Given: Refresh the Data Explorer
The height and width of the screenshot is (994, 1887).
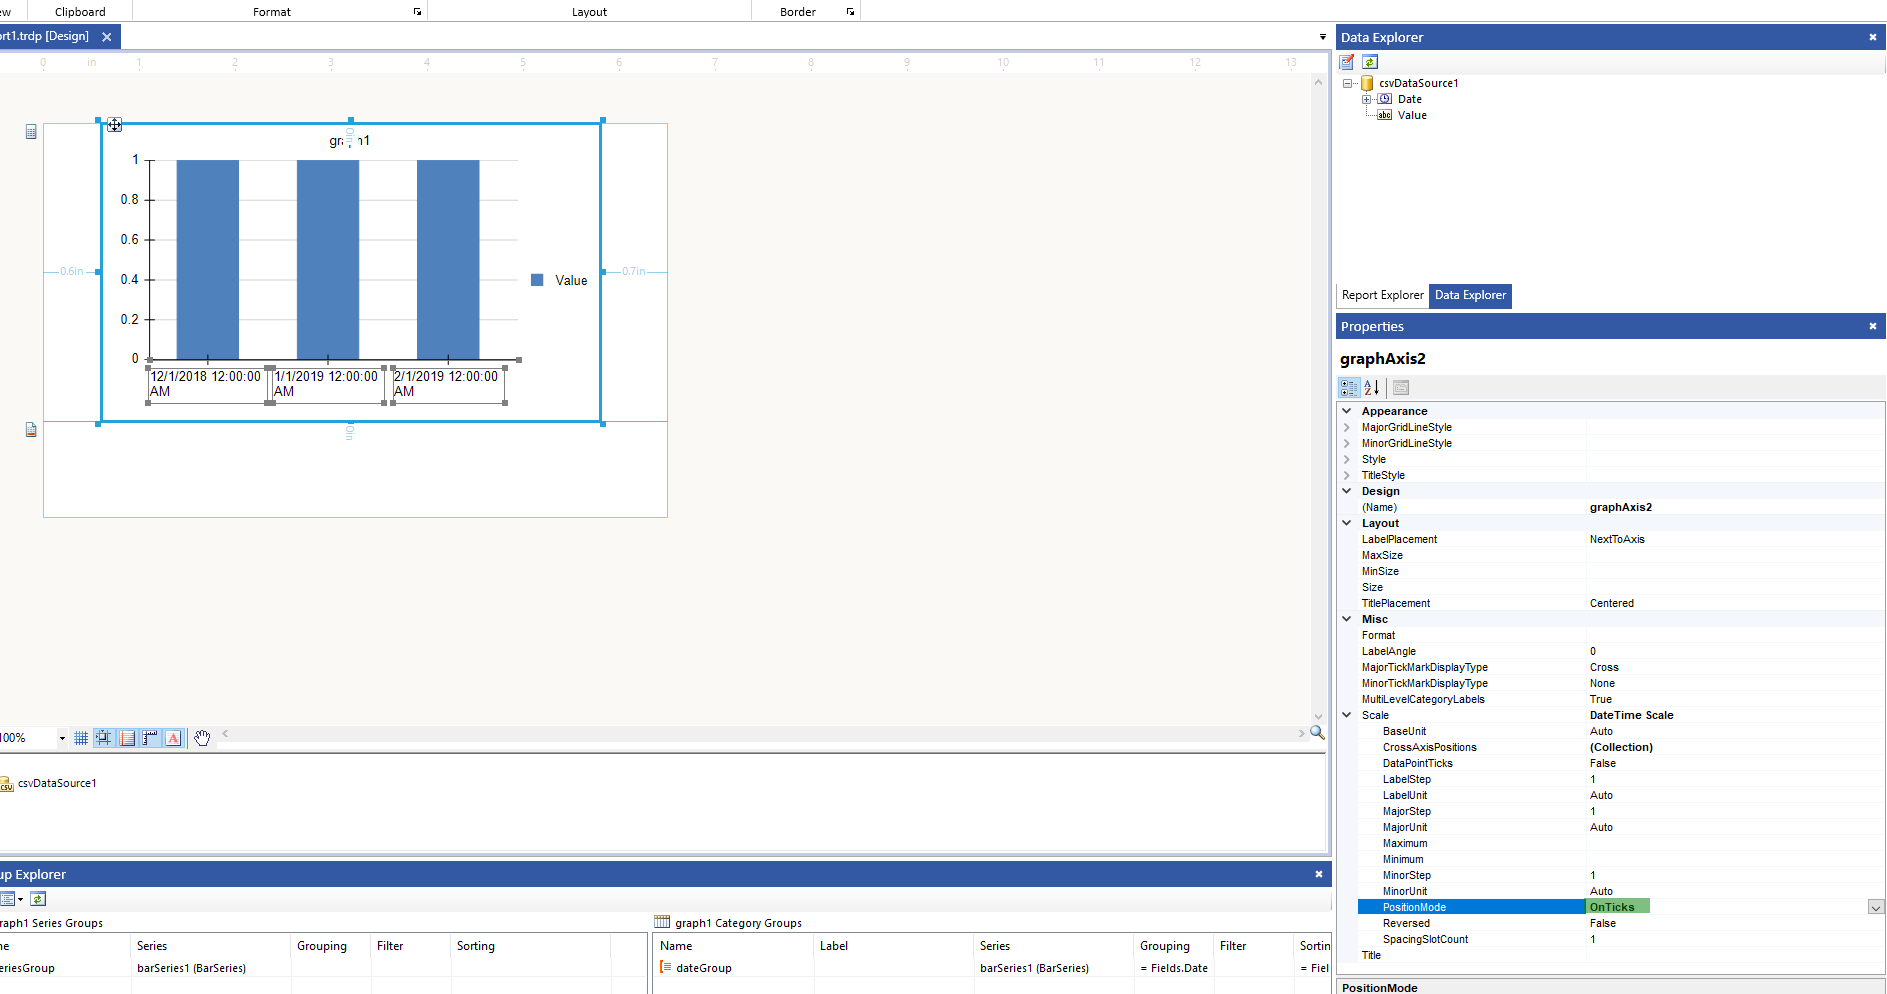Looking at the screenshot, I should click(x=1370, y=62).
